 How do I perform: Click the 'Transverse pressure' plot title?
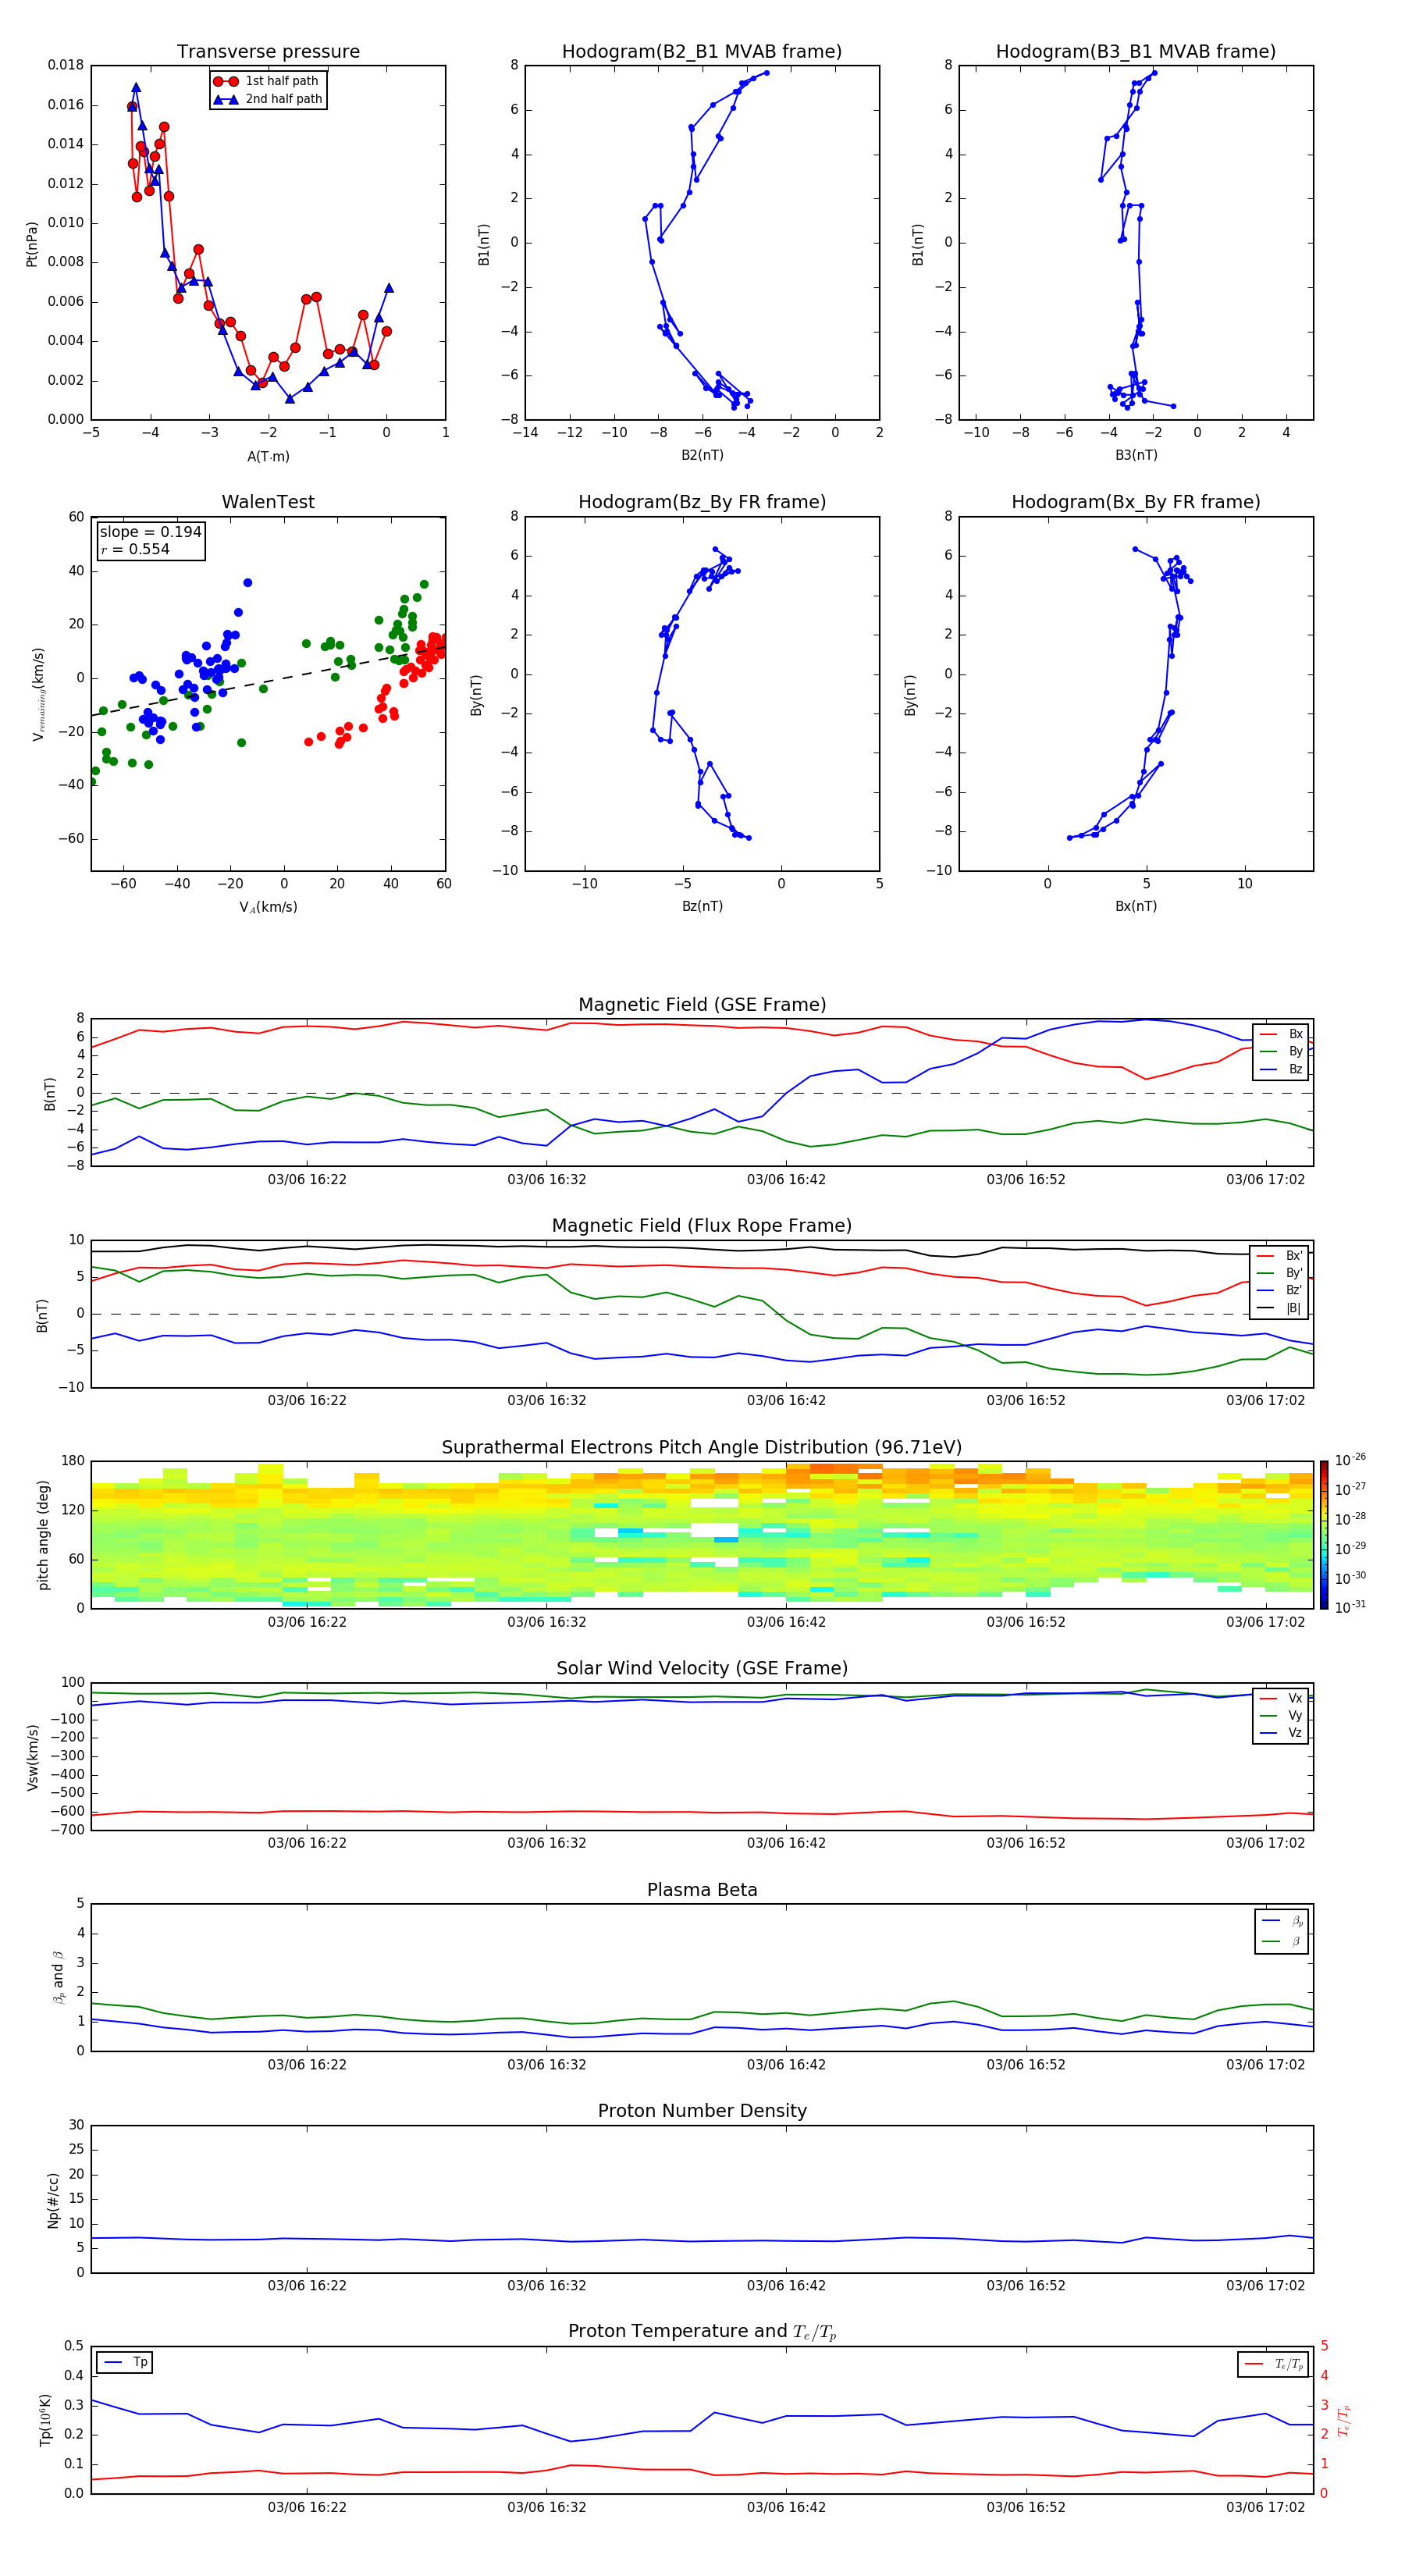(x=268, y=52)
